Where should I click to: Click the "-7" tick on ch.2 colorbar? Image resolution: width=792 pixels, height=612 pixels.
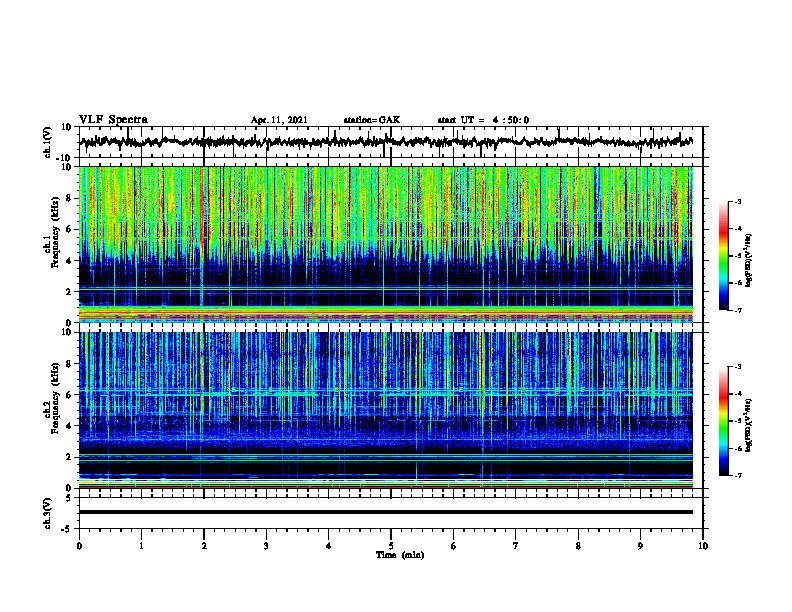point(737,475)
